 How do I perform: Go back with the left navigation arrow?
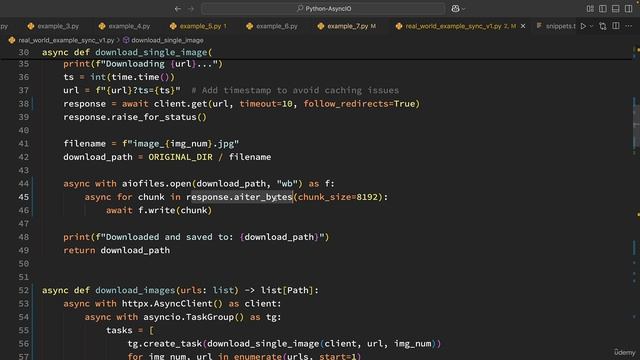pos(178,9)
